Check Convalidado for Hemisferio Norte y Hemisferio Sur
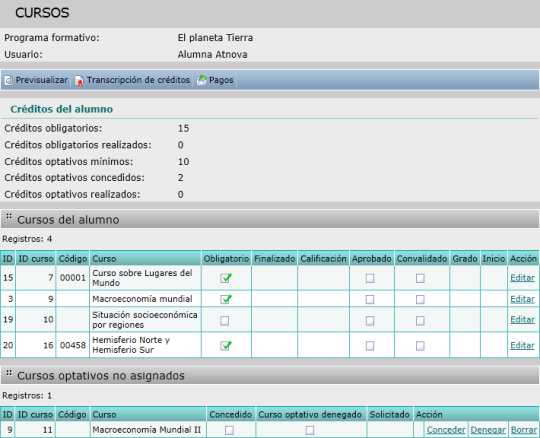 [x=420, y=346]
